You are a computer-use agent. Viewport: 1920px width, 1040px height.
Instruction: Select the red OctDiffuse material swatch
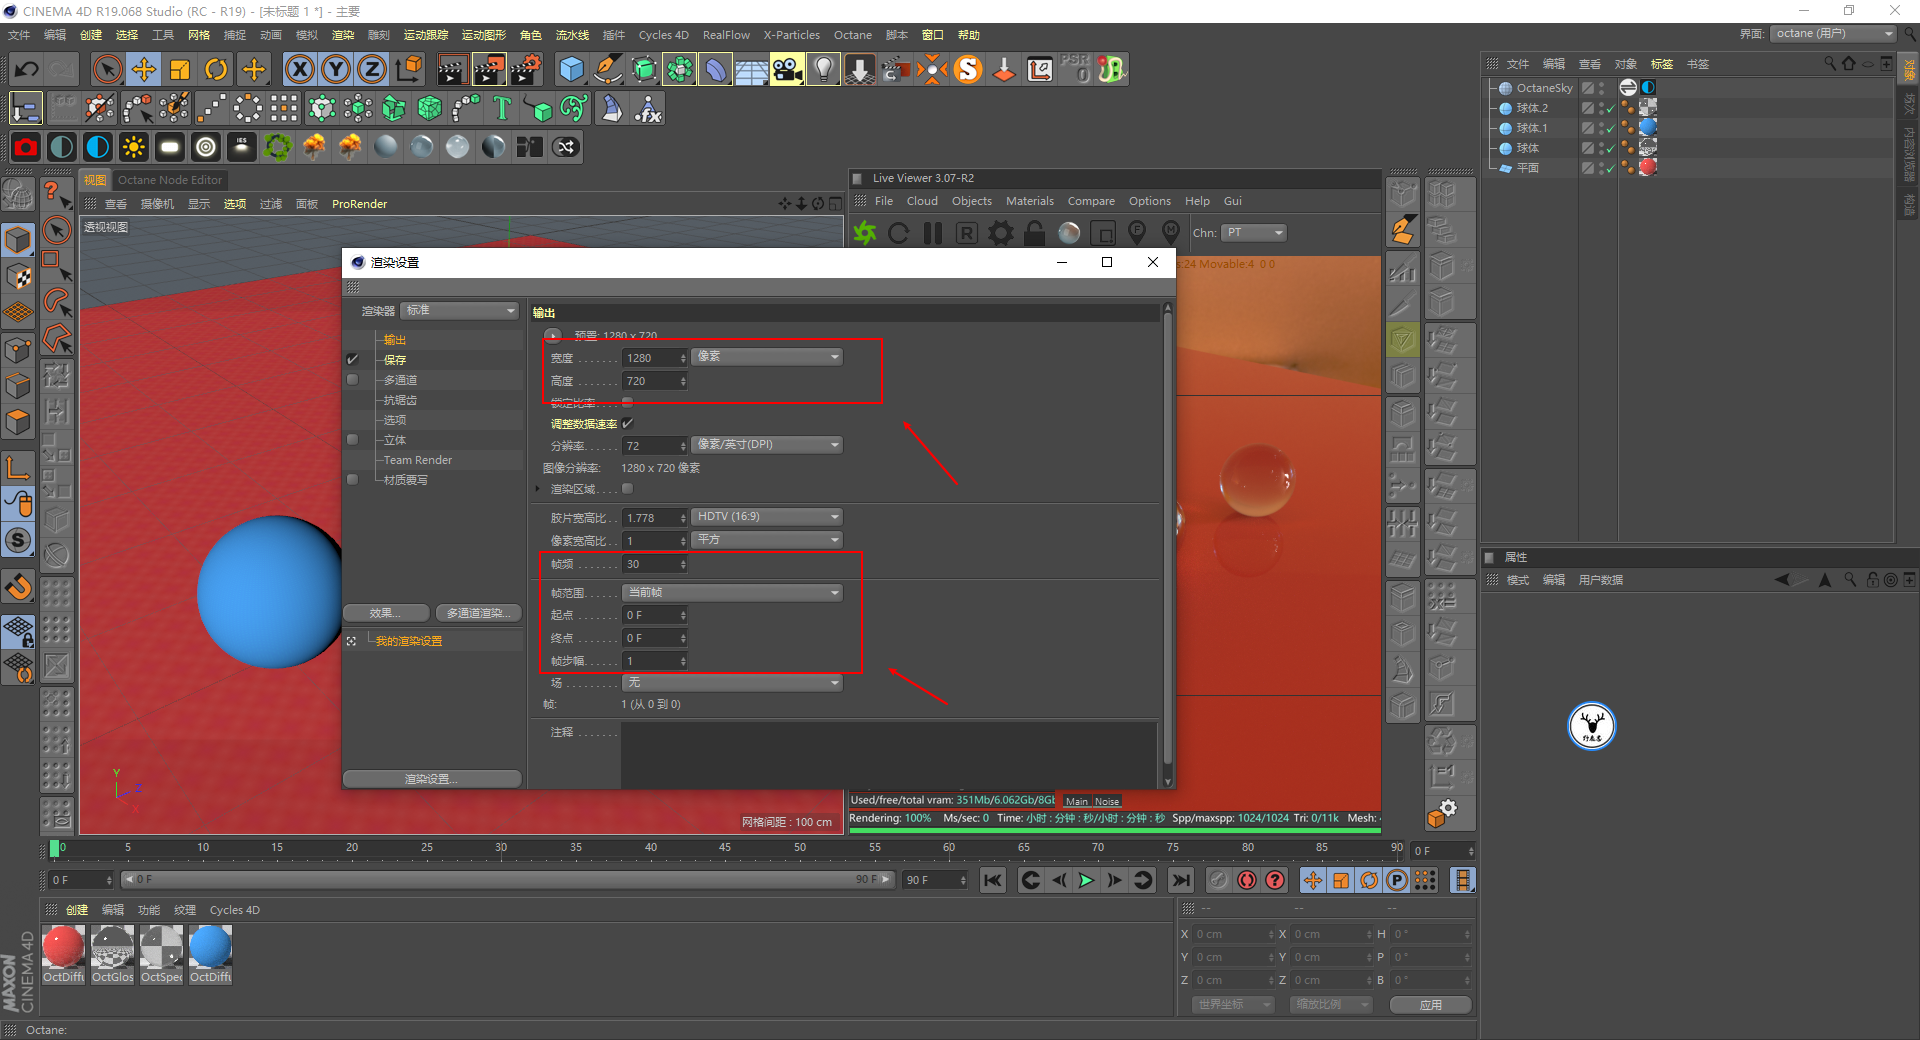pos(63,947)
